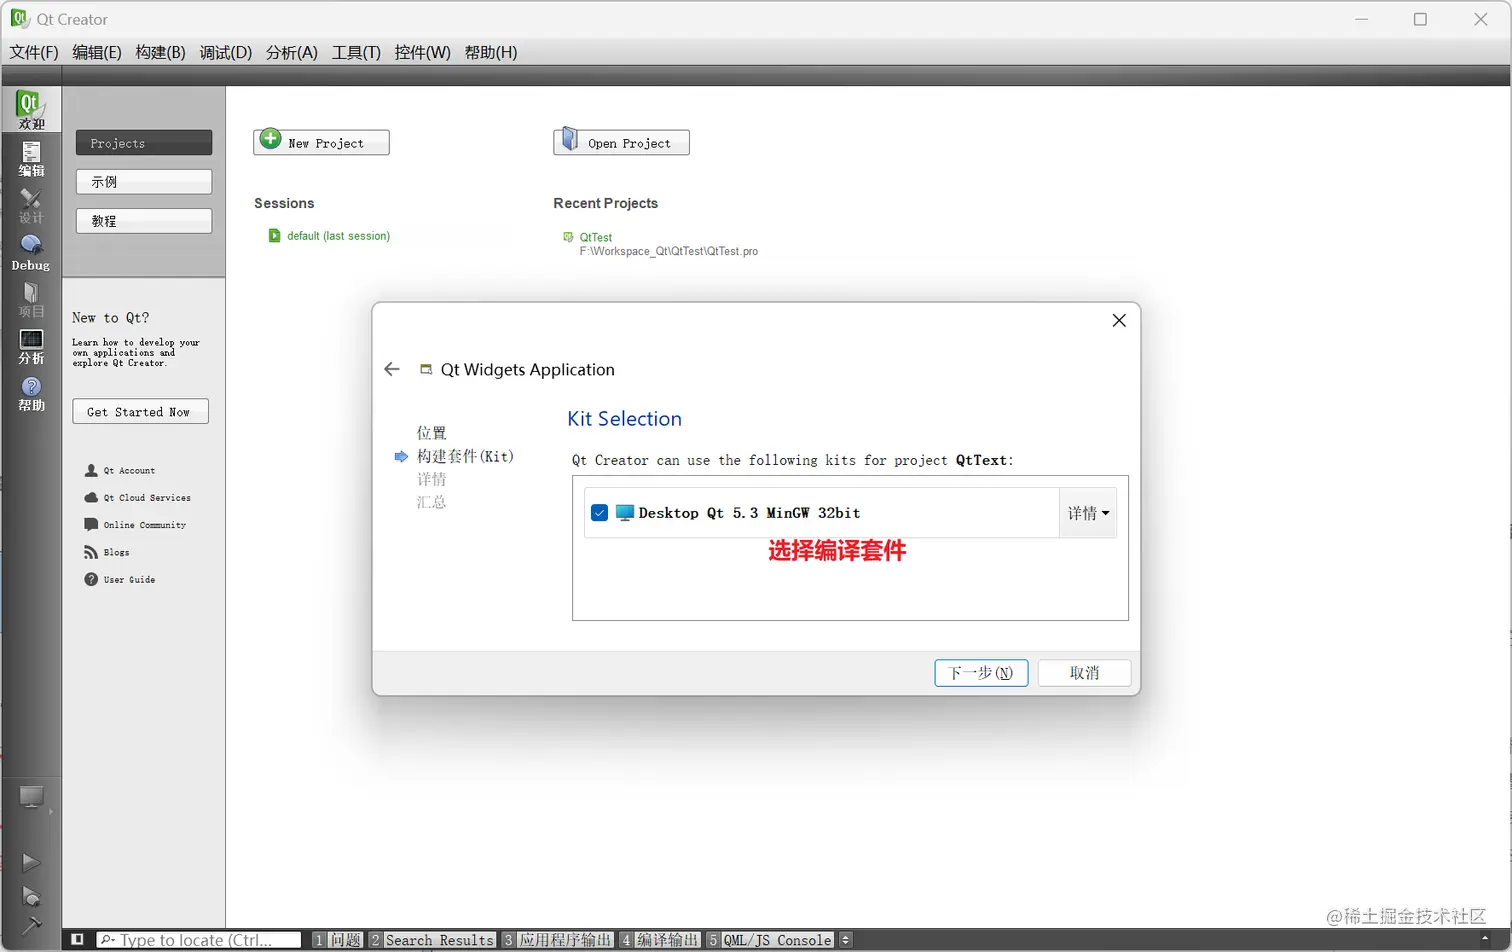Open the 分析 Analyze mode
This screenshot has width=1512, height=952.
point(31,346)
